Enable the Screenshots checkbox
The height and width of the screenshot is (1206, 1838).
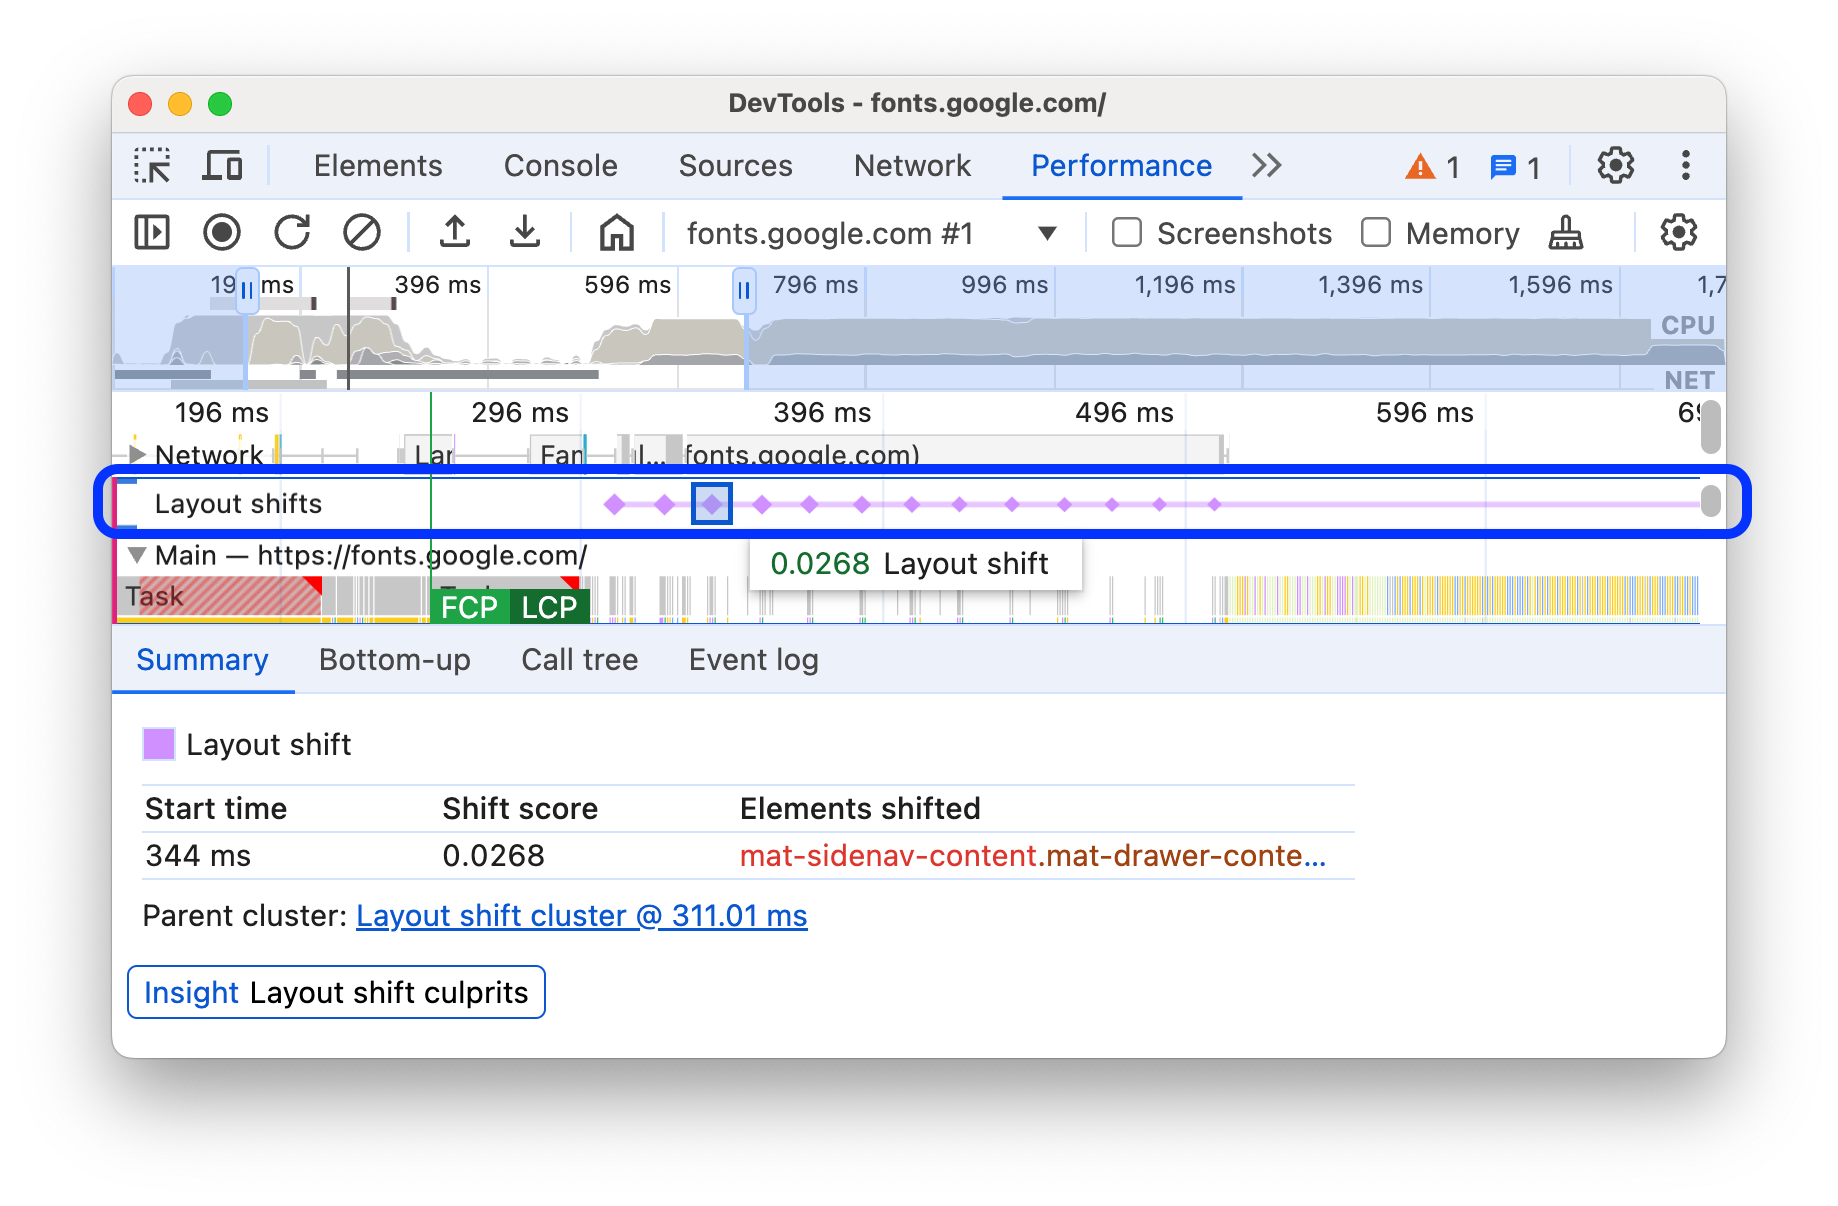(x=1127, y=233)
